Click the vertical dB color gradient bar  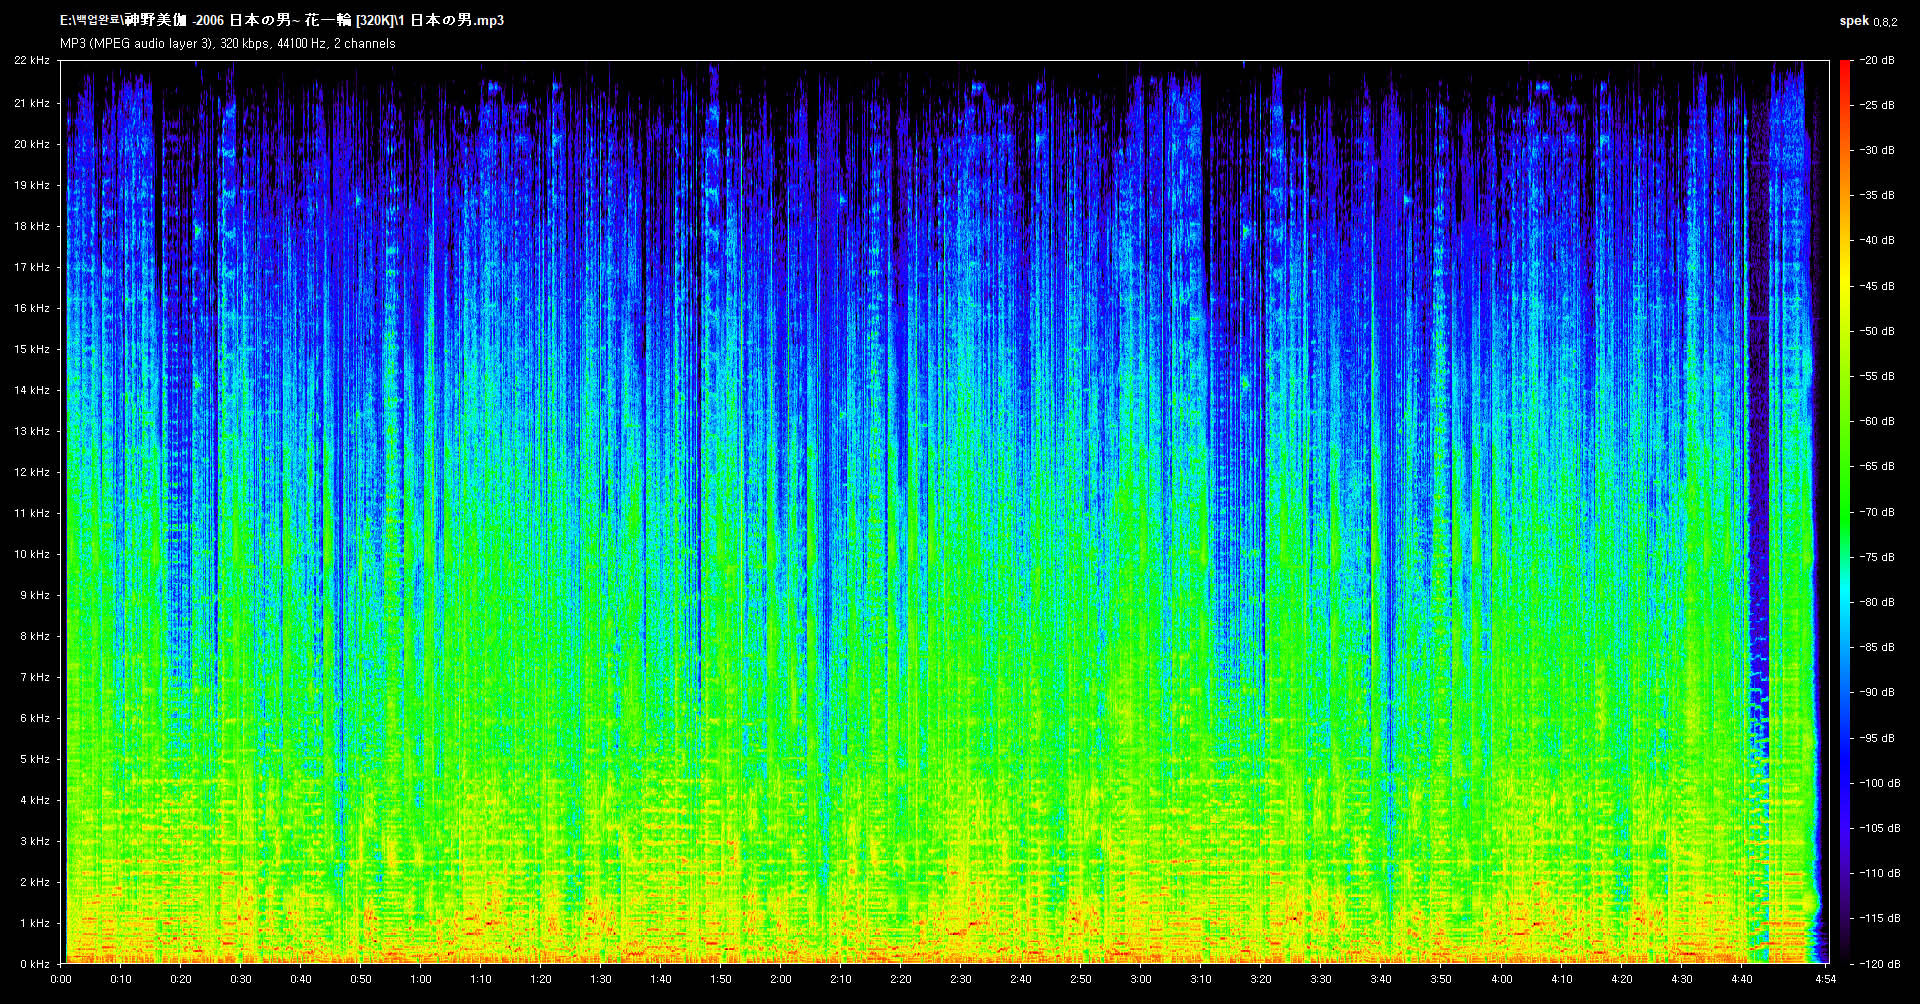[1845, 512]
